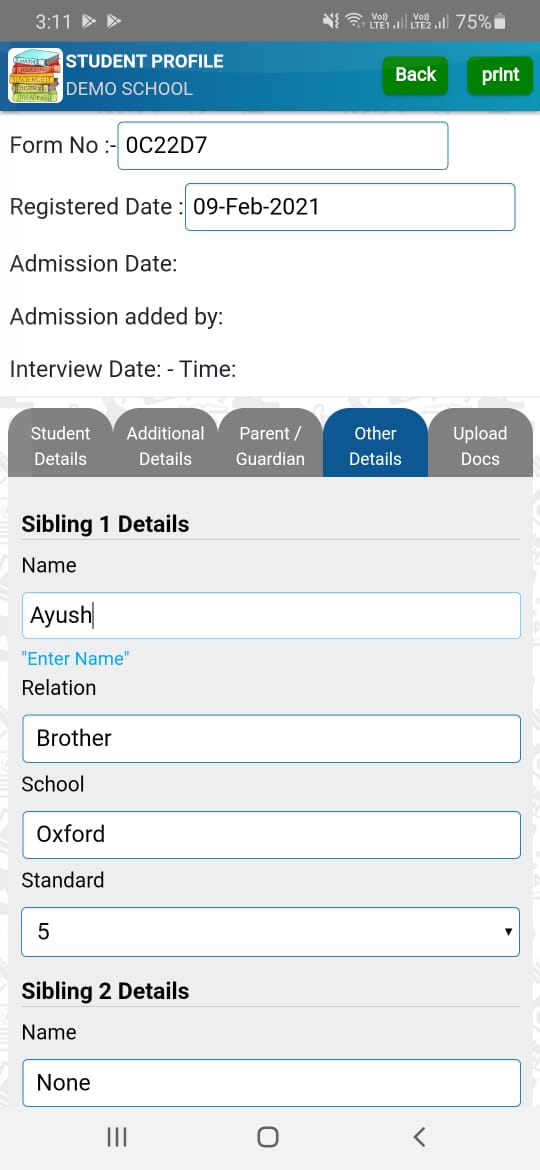Click the Registered Date field
The width and height of the screenshot is (540, 1170).
click(350, 207)
